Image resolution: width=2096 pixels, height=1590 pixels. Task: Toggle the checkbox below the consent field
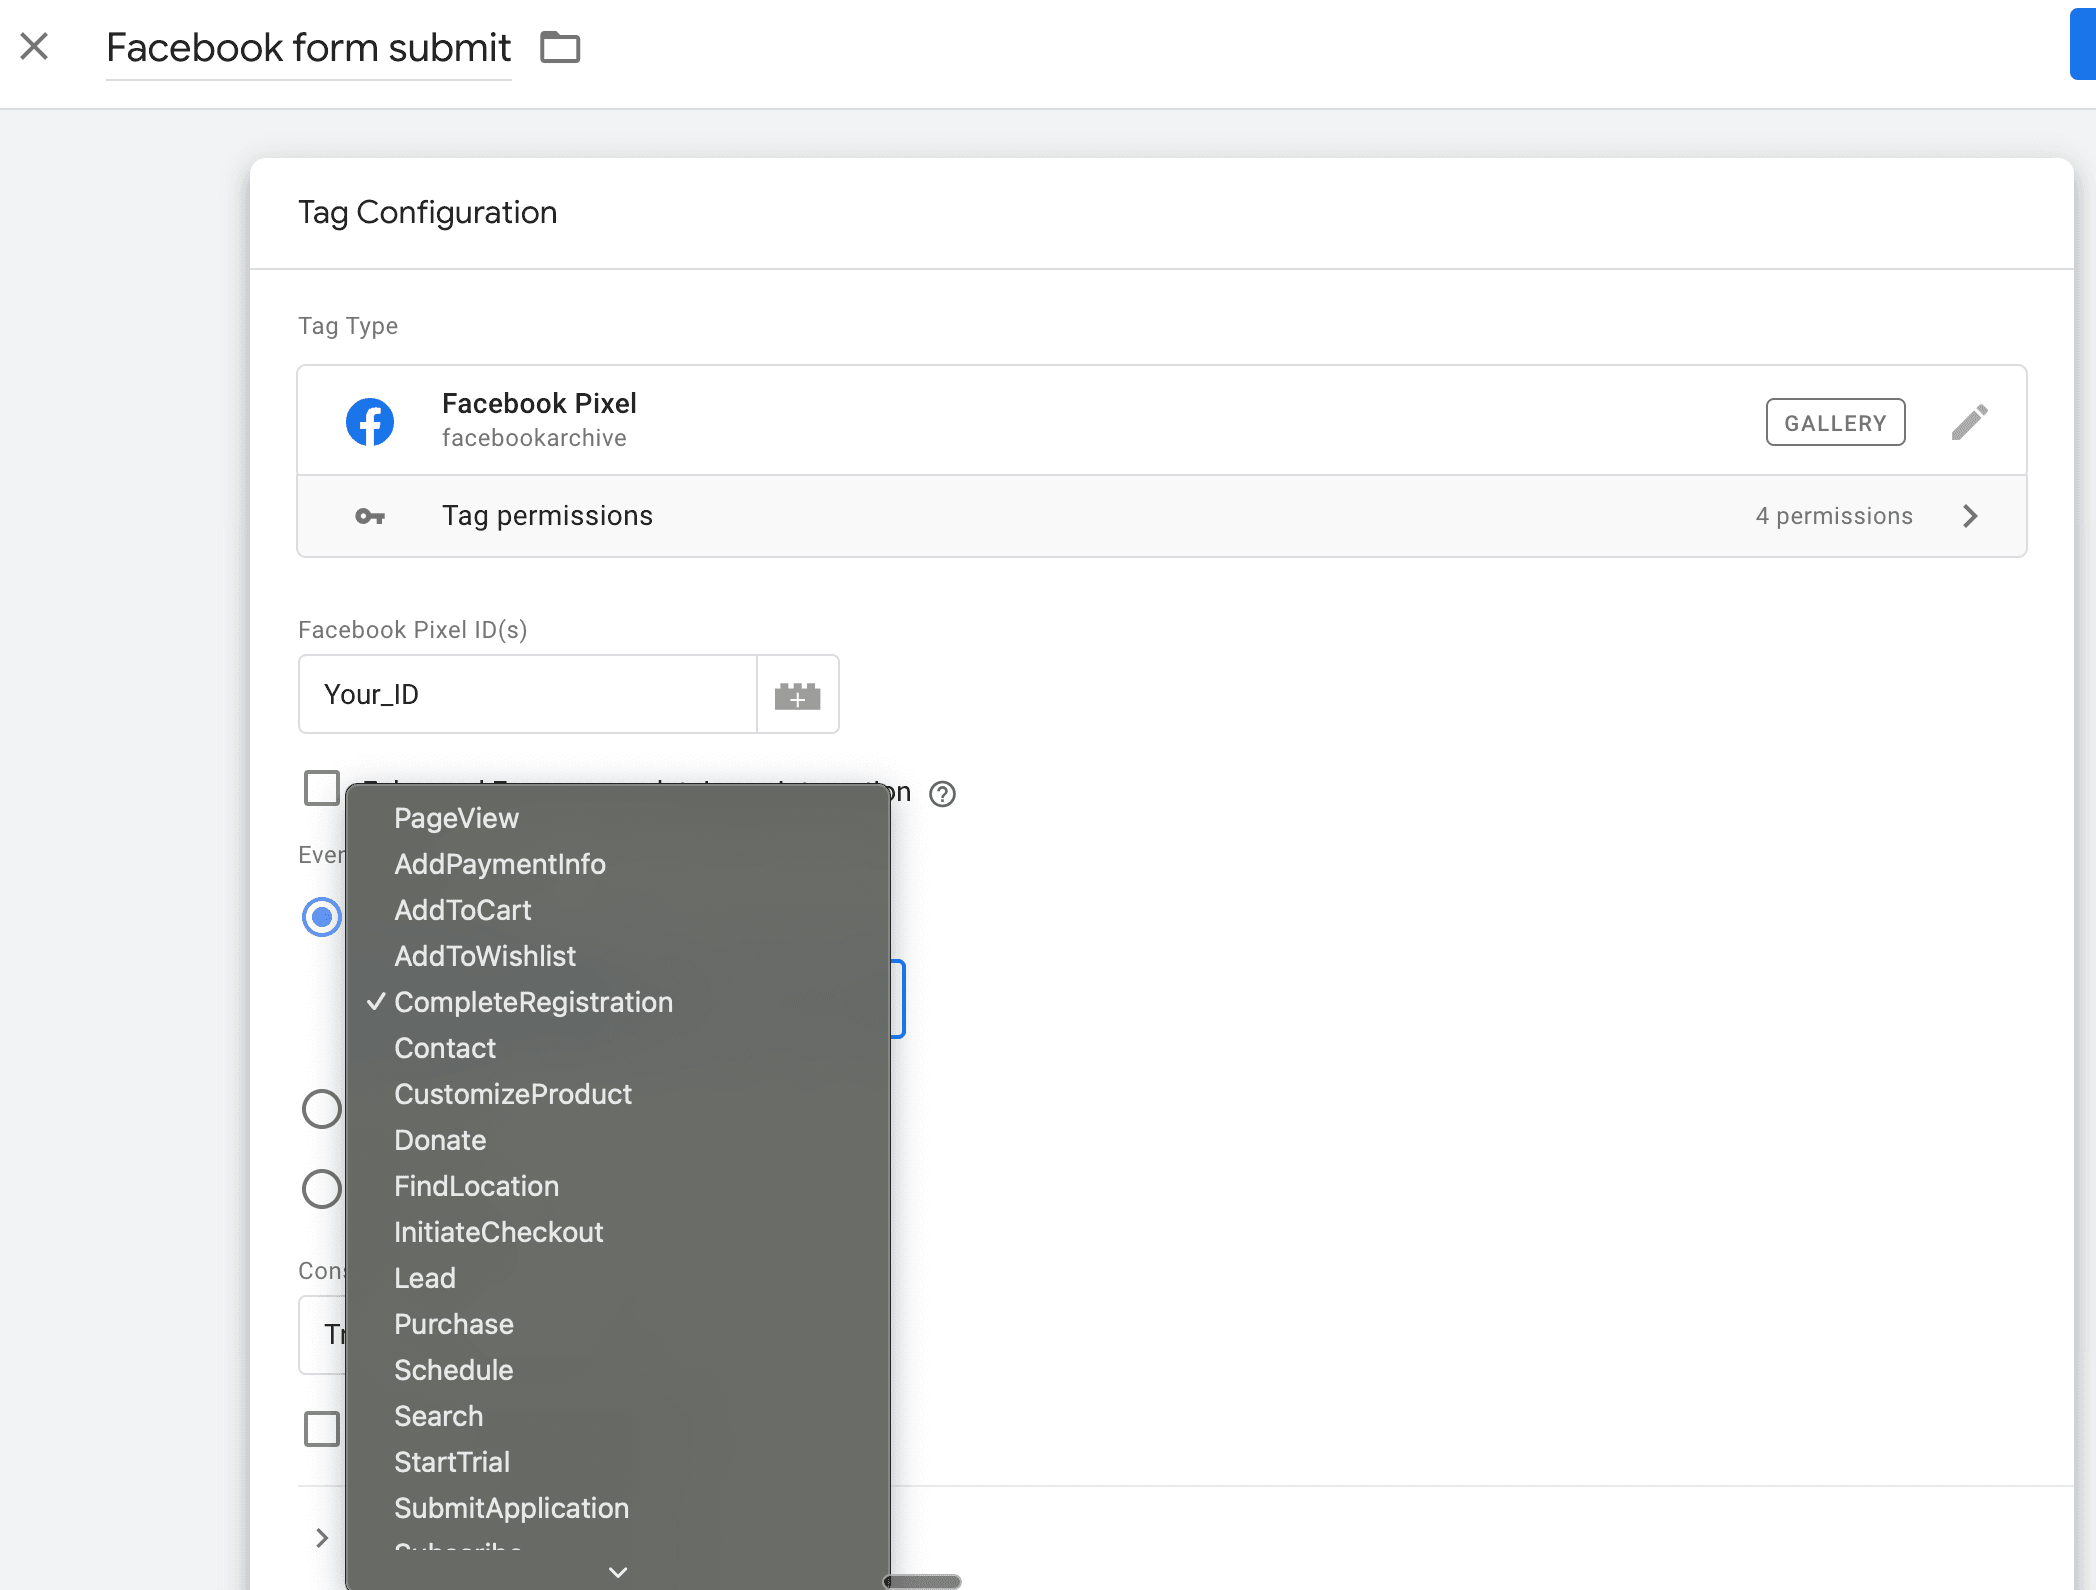[322, 1428]
